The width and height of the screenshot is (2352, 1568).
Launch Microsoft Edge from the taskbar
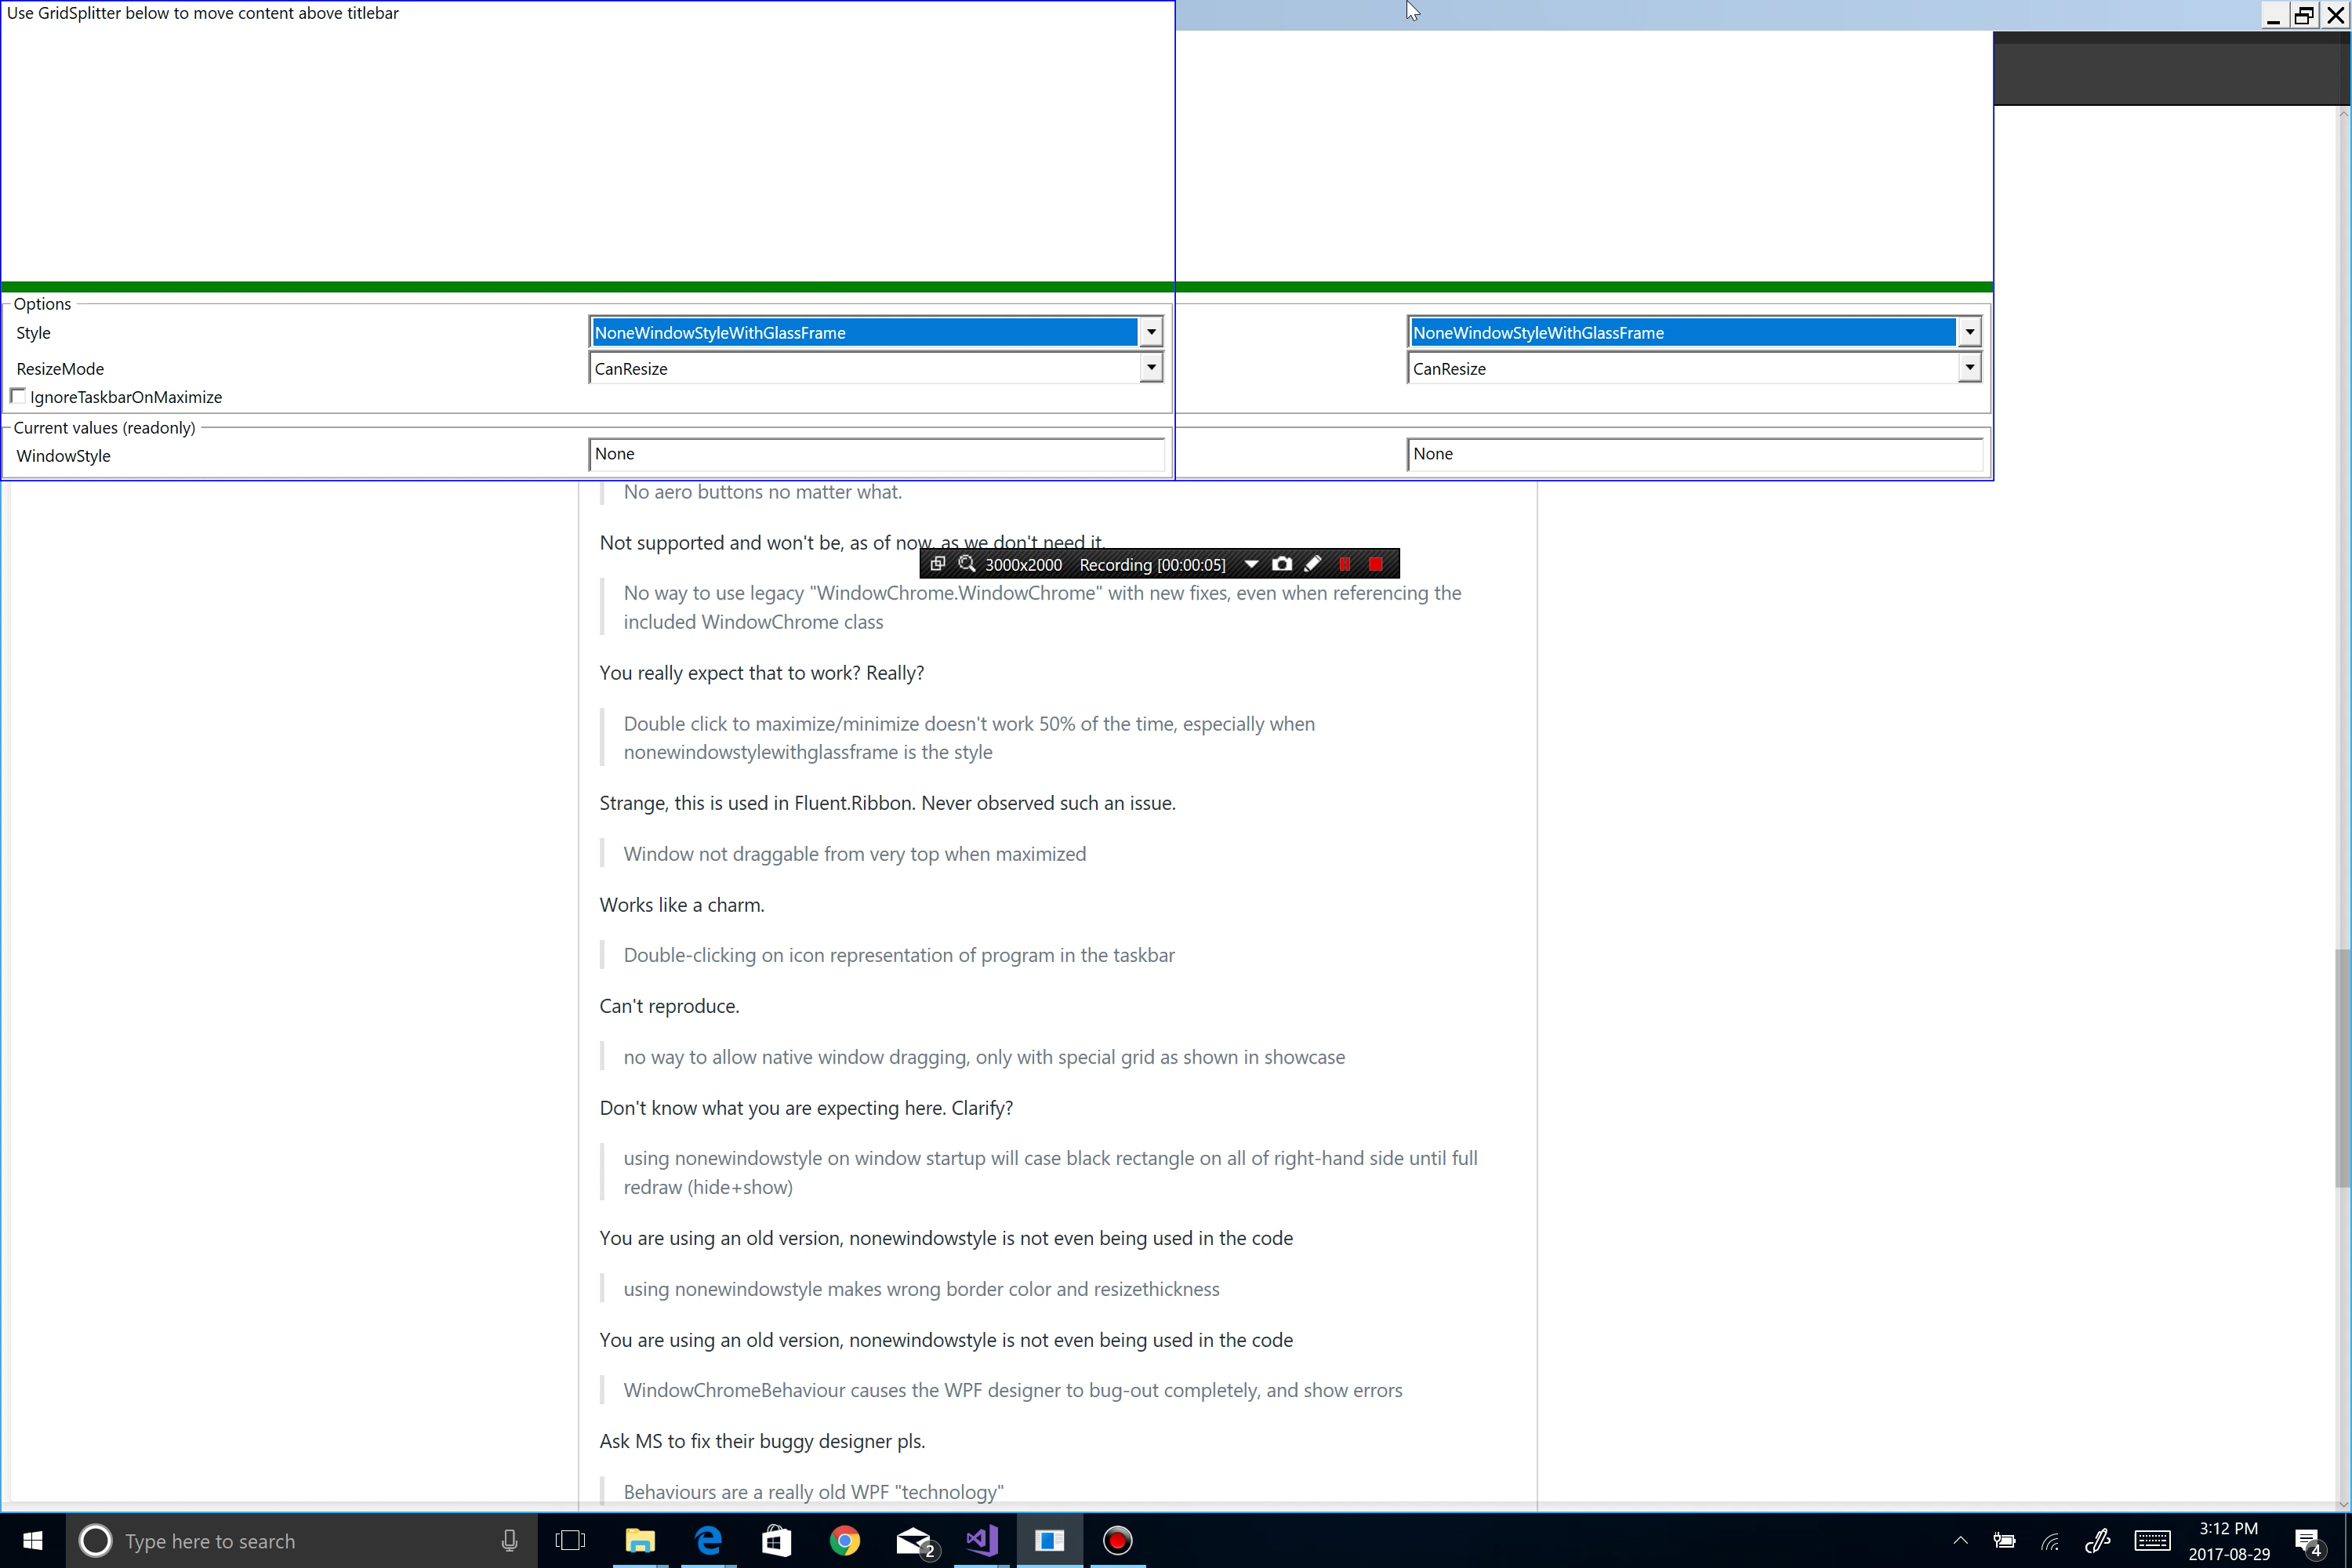(709, 1541)
